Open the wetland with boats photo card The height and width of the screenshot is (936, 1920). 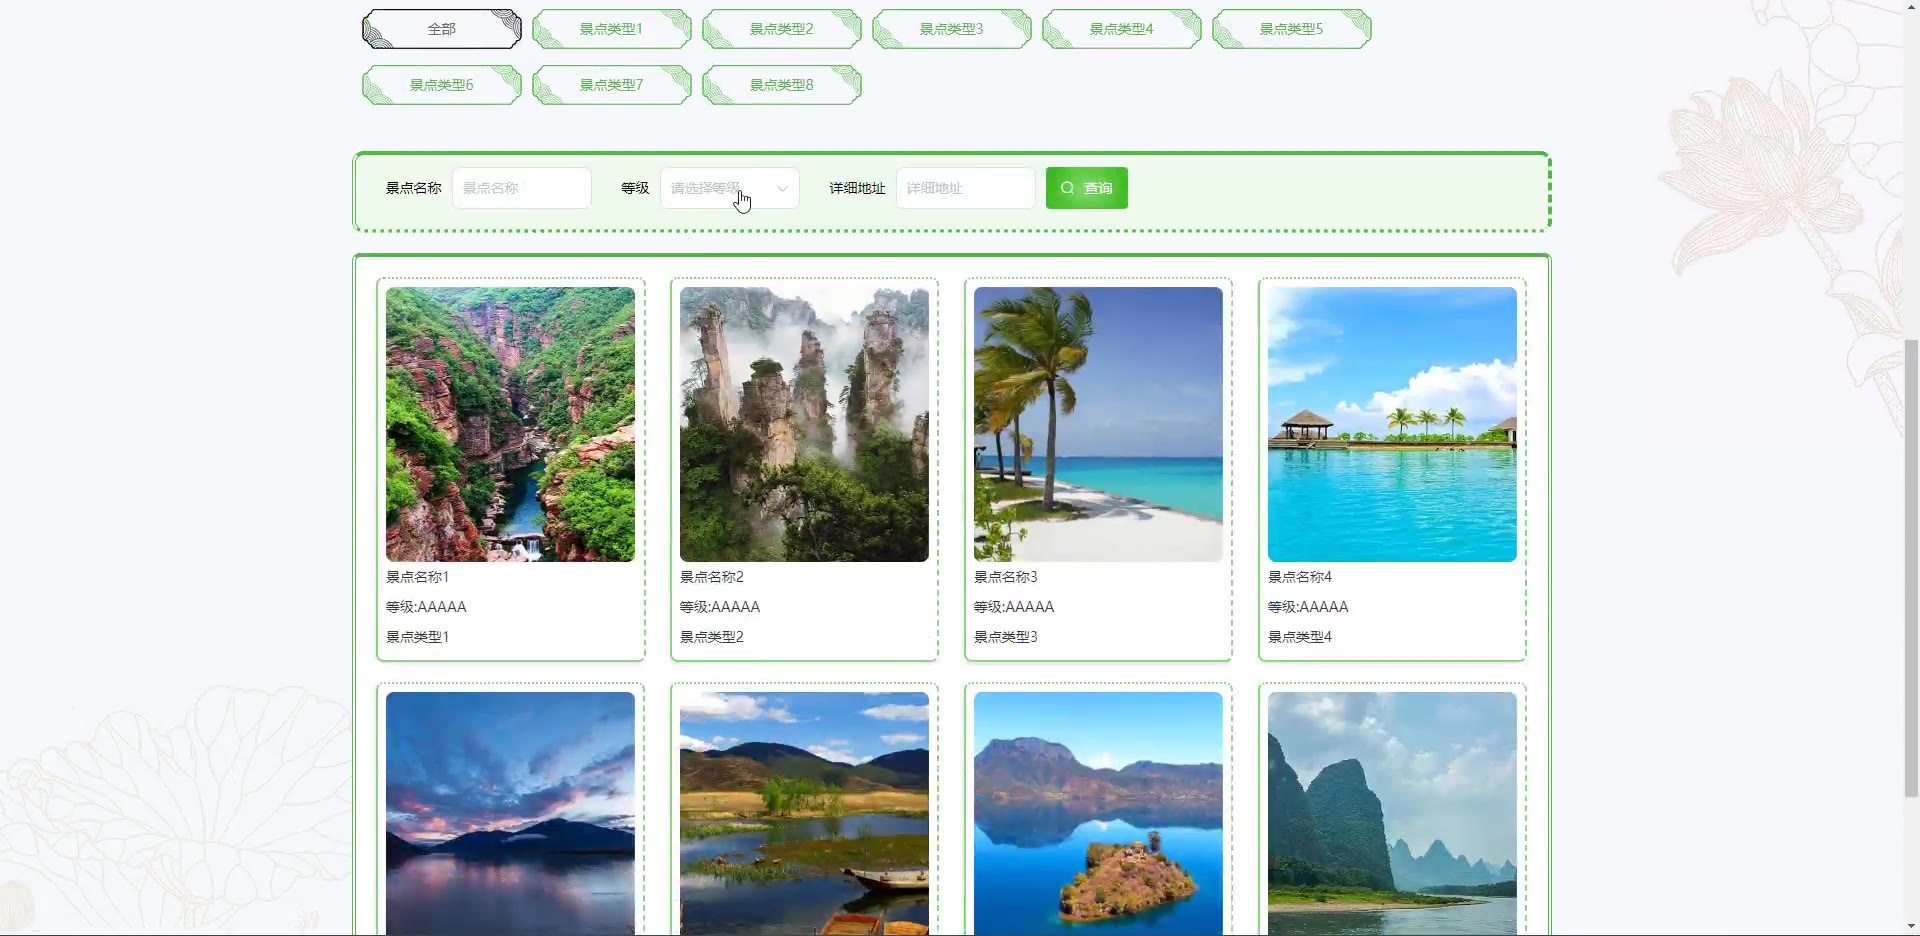point(804,813)
